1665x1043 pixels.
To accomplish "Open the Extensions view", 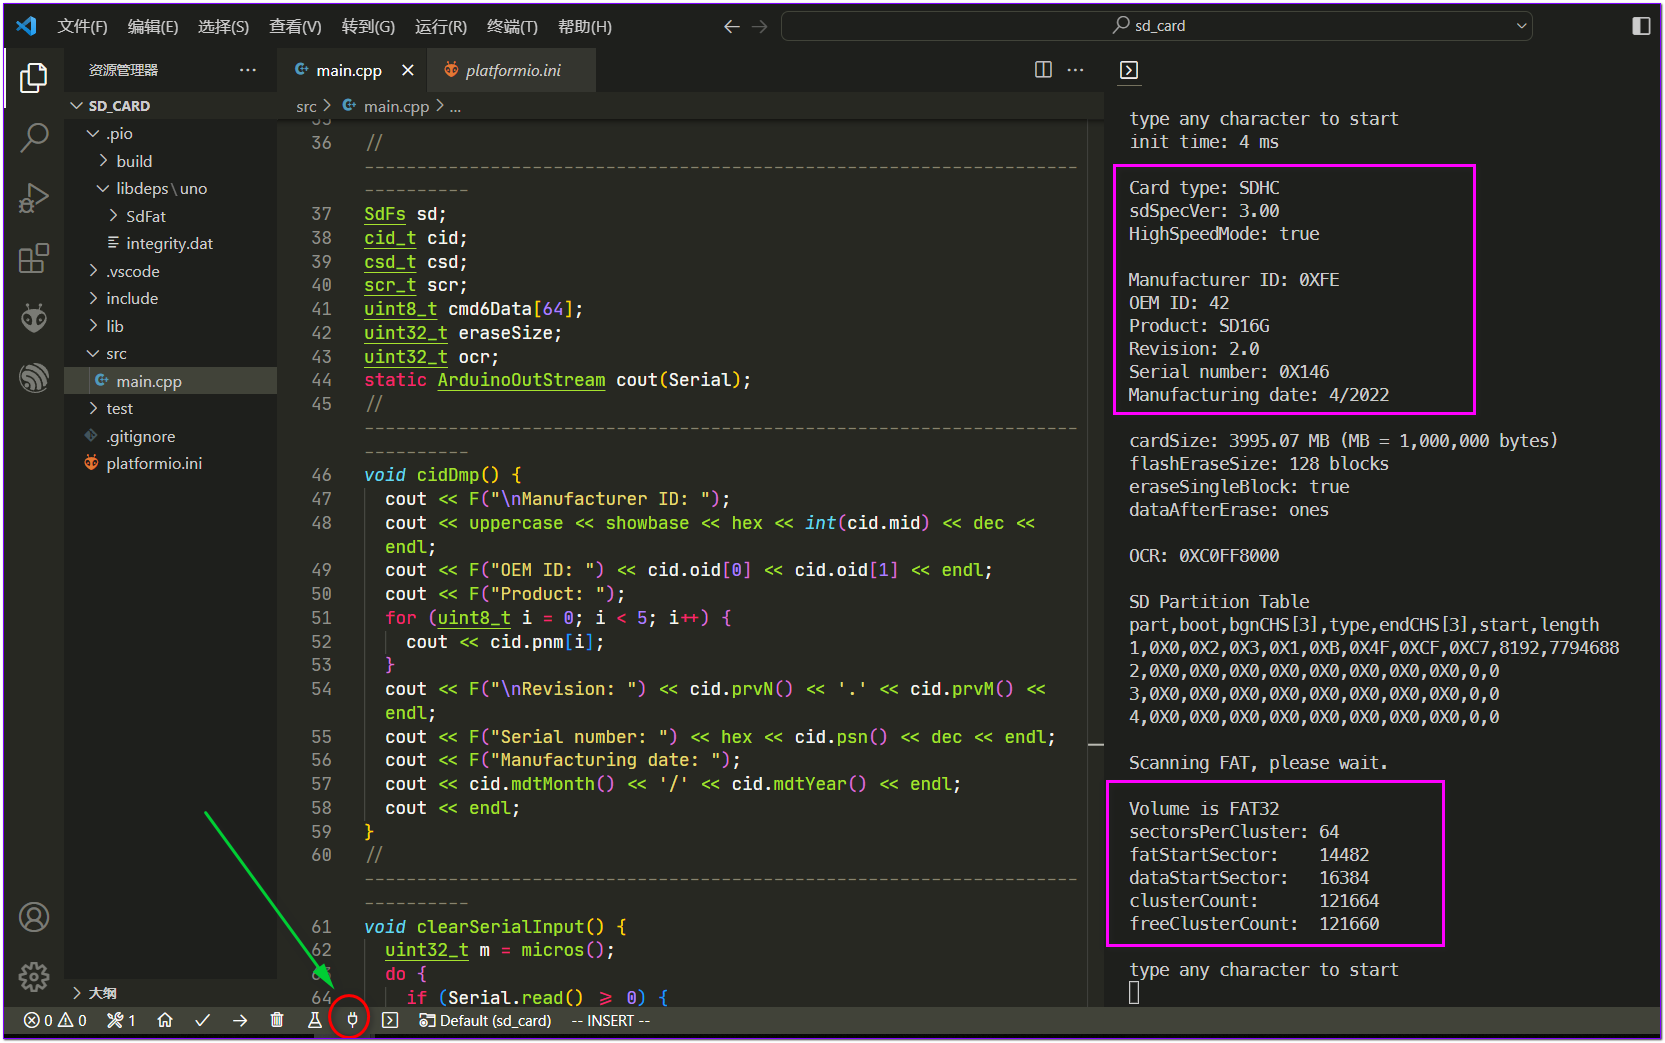I will (x=34, y=258).
